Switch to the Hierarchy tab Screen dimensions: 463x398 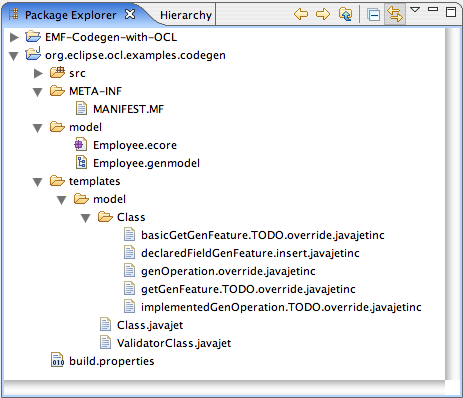point(186,15)
